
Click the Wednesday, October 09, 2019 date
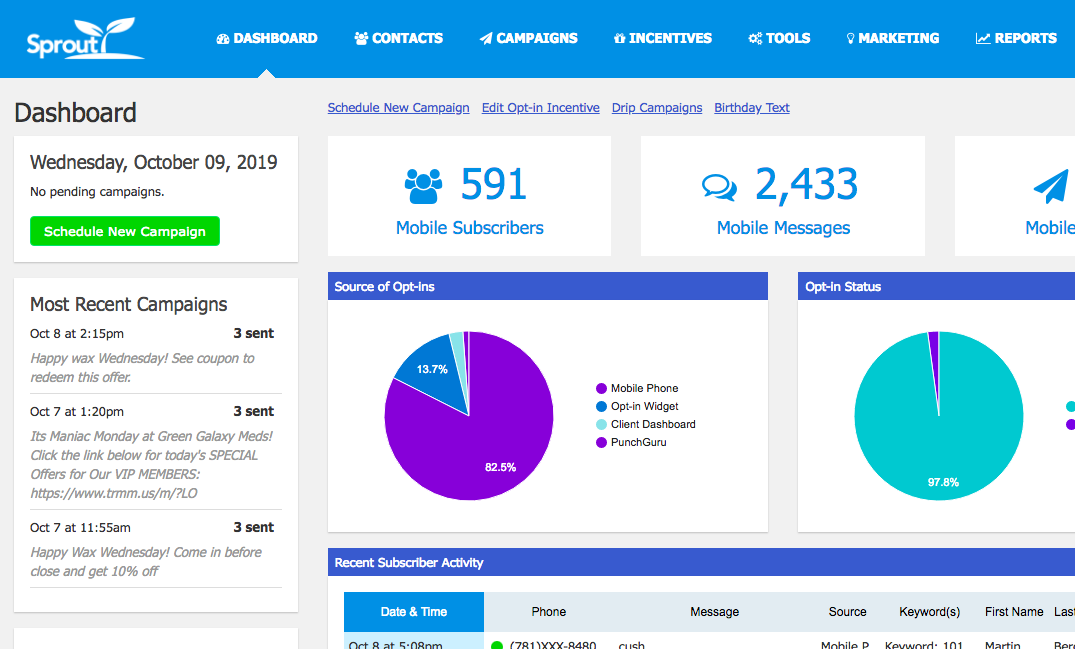[154, 162]
